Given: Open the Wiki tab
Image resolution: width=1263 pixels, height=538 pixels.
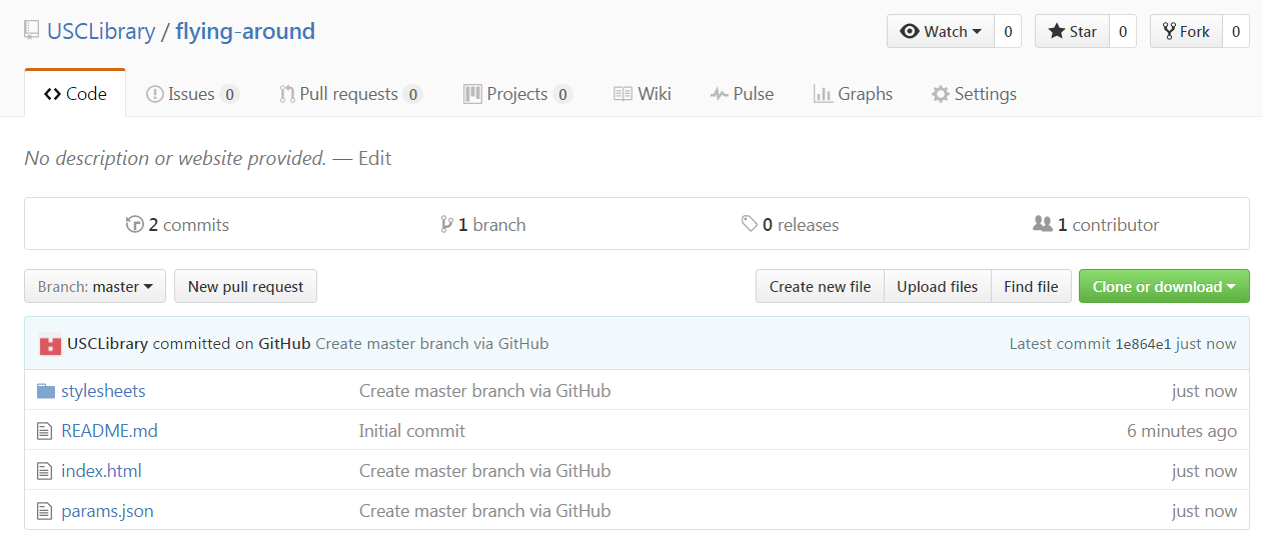Looking at the screenshot, I should [x=642, y=94].
